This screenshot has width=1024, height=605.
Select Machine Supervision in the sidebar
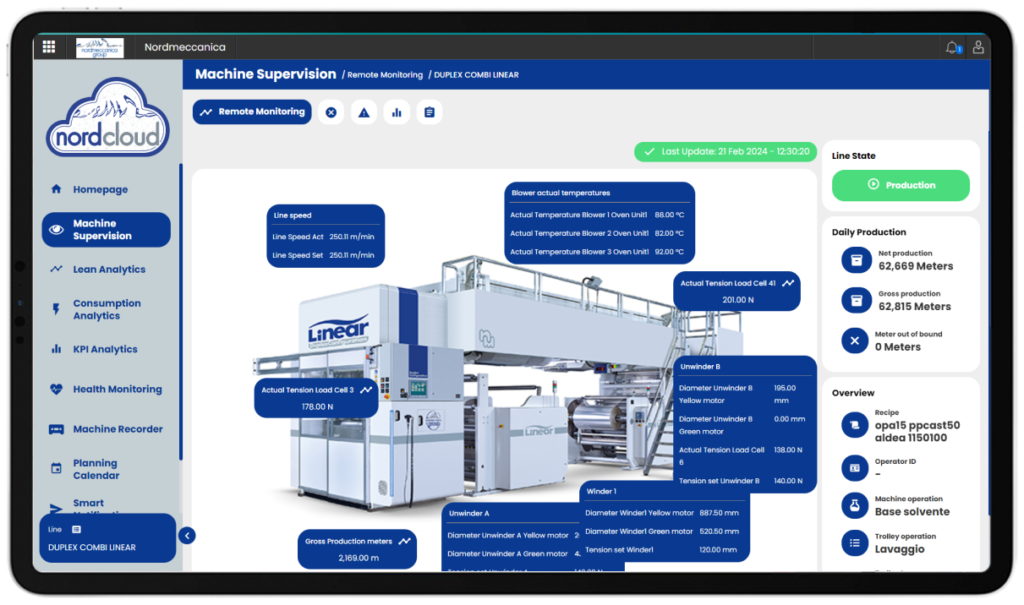pyautogui.click(x=106, y=229)
